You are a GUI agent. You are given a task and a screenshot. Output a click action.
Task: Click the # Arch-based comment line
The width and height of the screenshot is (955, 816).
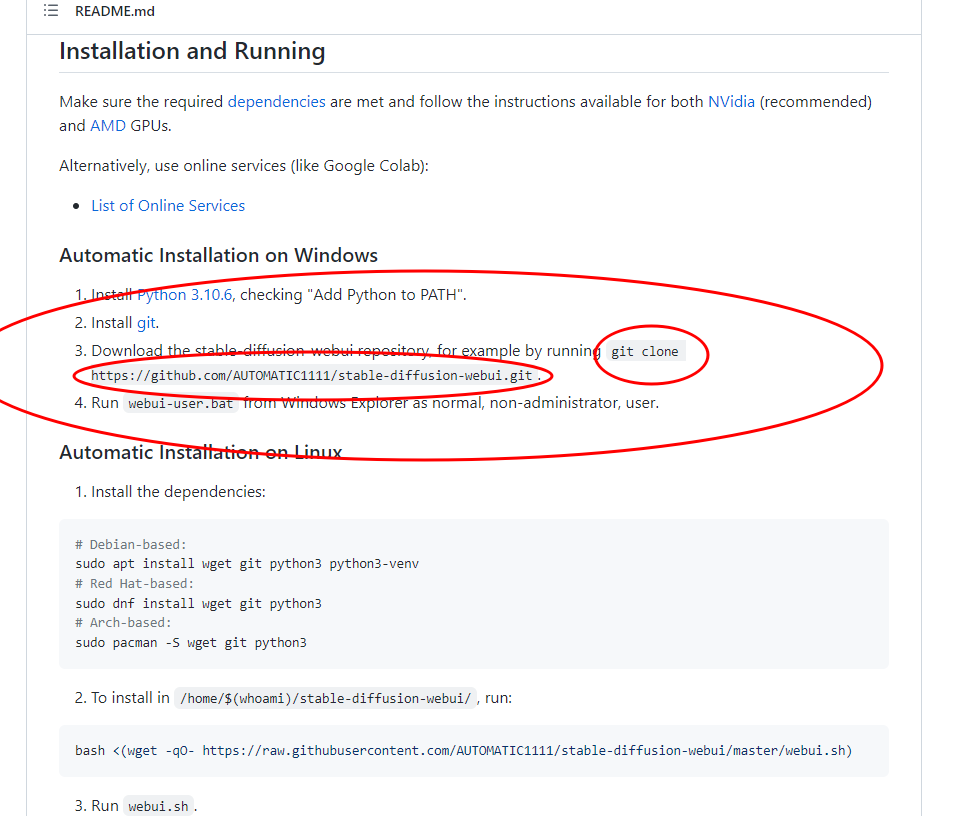click(x=123, y=622)
